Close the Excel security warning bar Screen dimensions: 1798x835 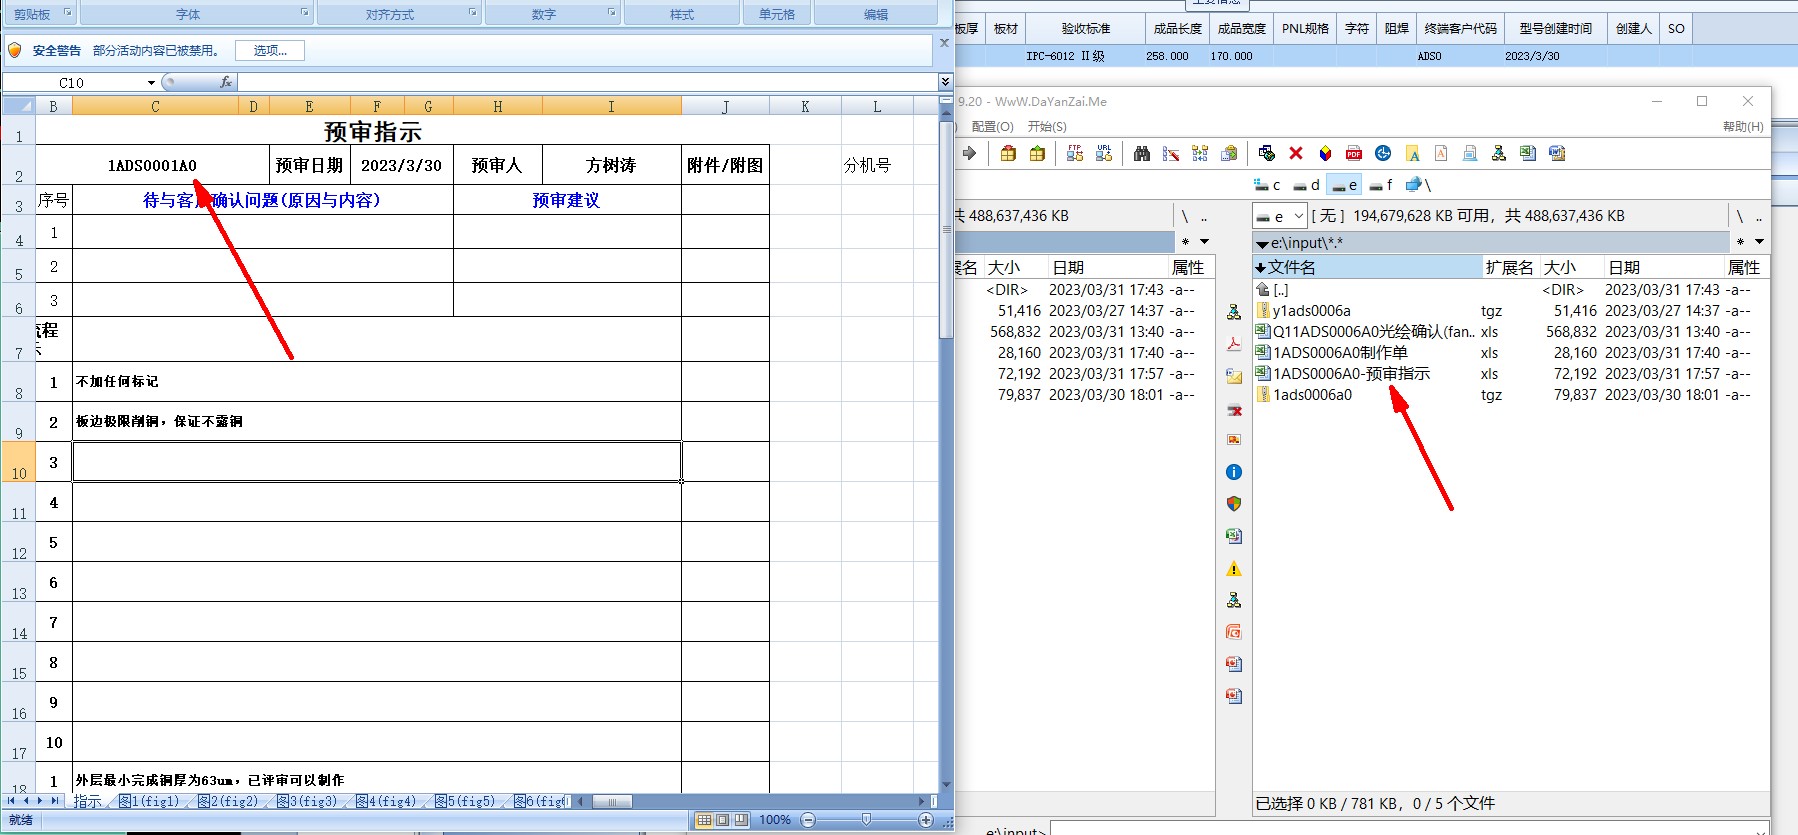[944, 43]
